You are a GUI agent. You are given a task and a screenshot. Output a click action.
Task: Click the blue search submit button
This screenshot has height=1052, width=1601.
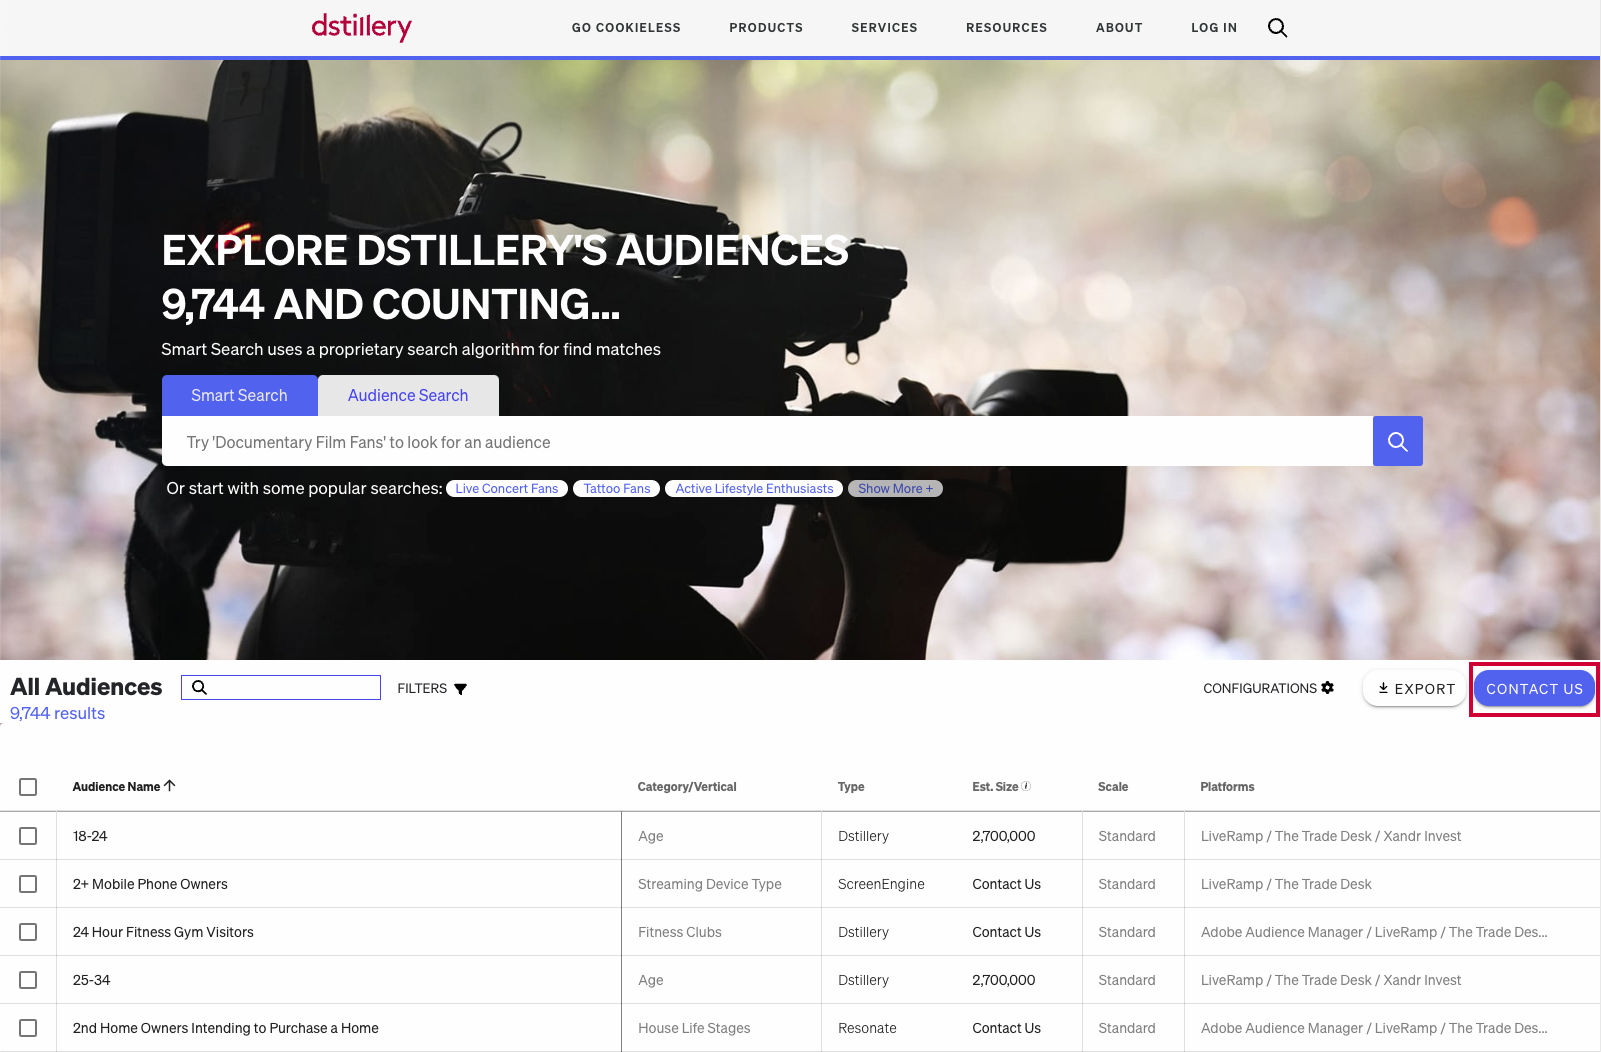coord(1397,441)
